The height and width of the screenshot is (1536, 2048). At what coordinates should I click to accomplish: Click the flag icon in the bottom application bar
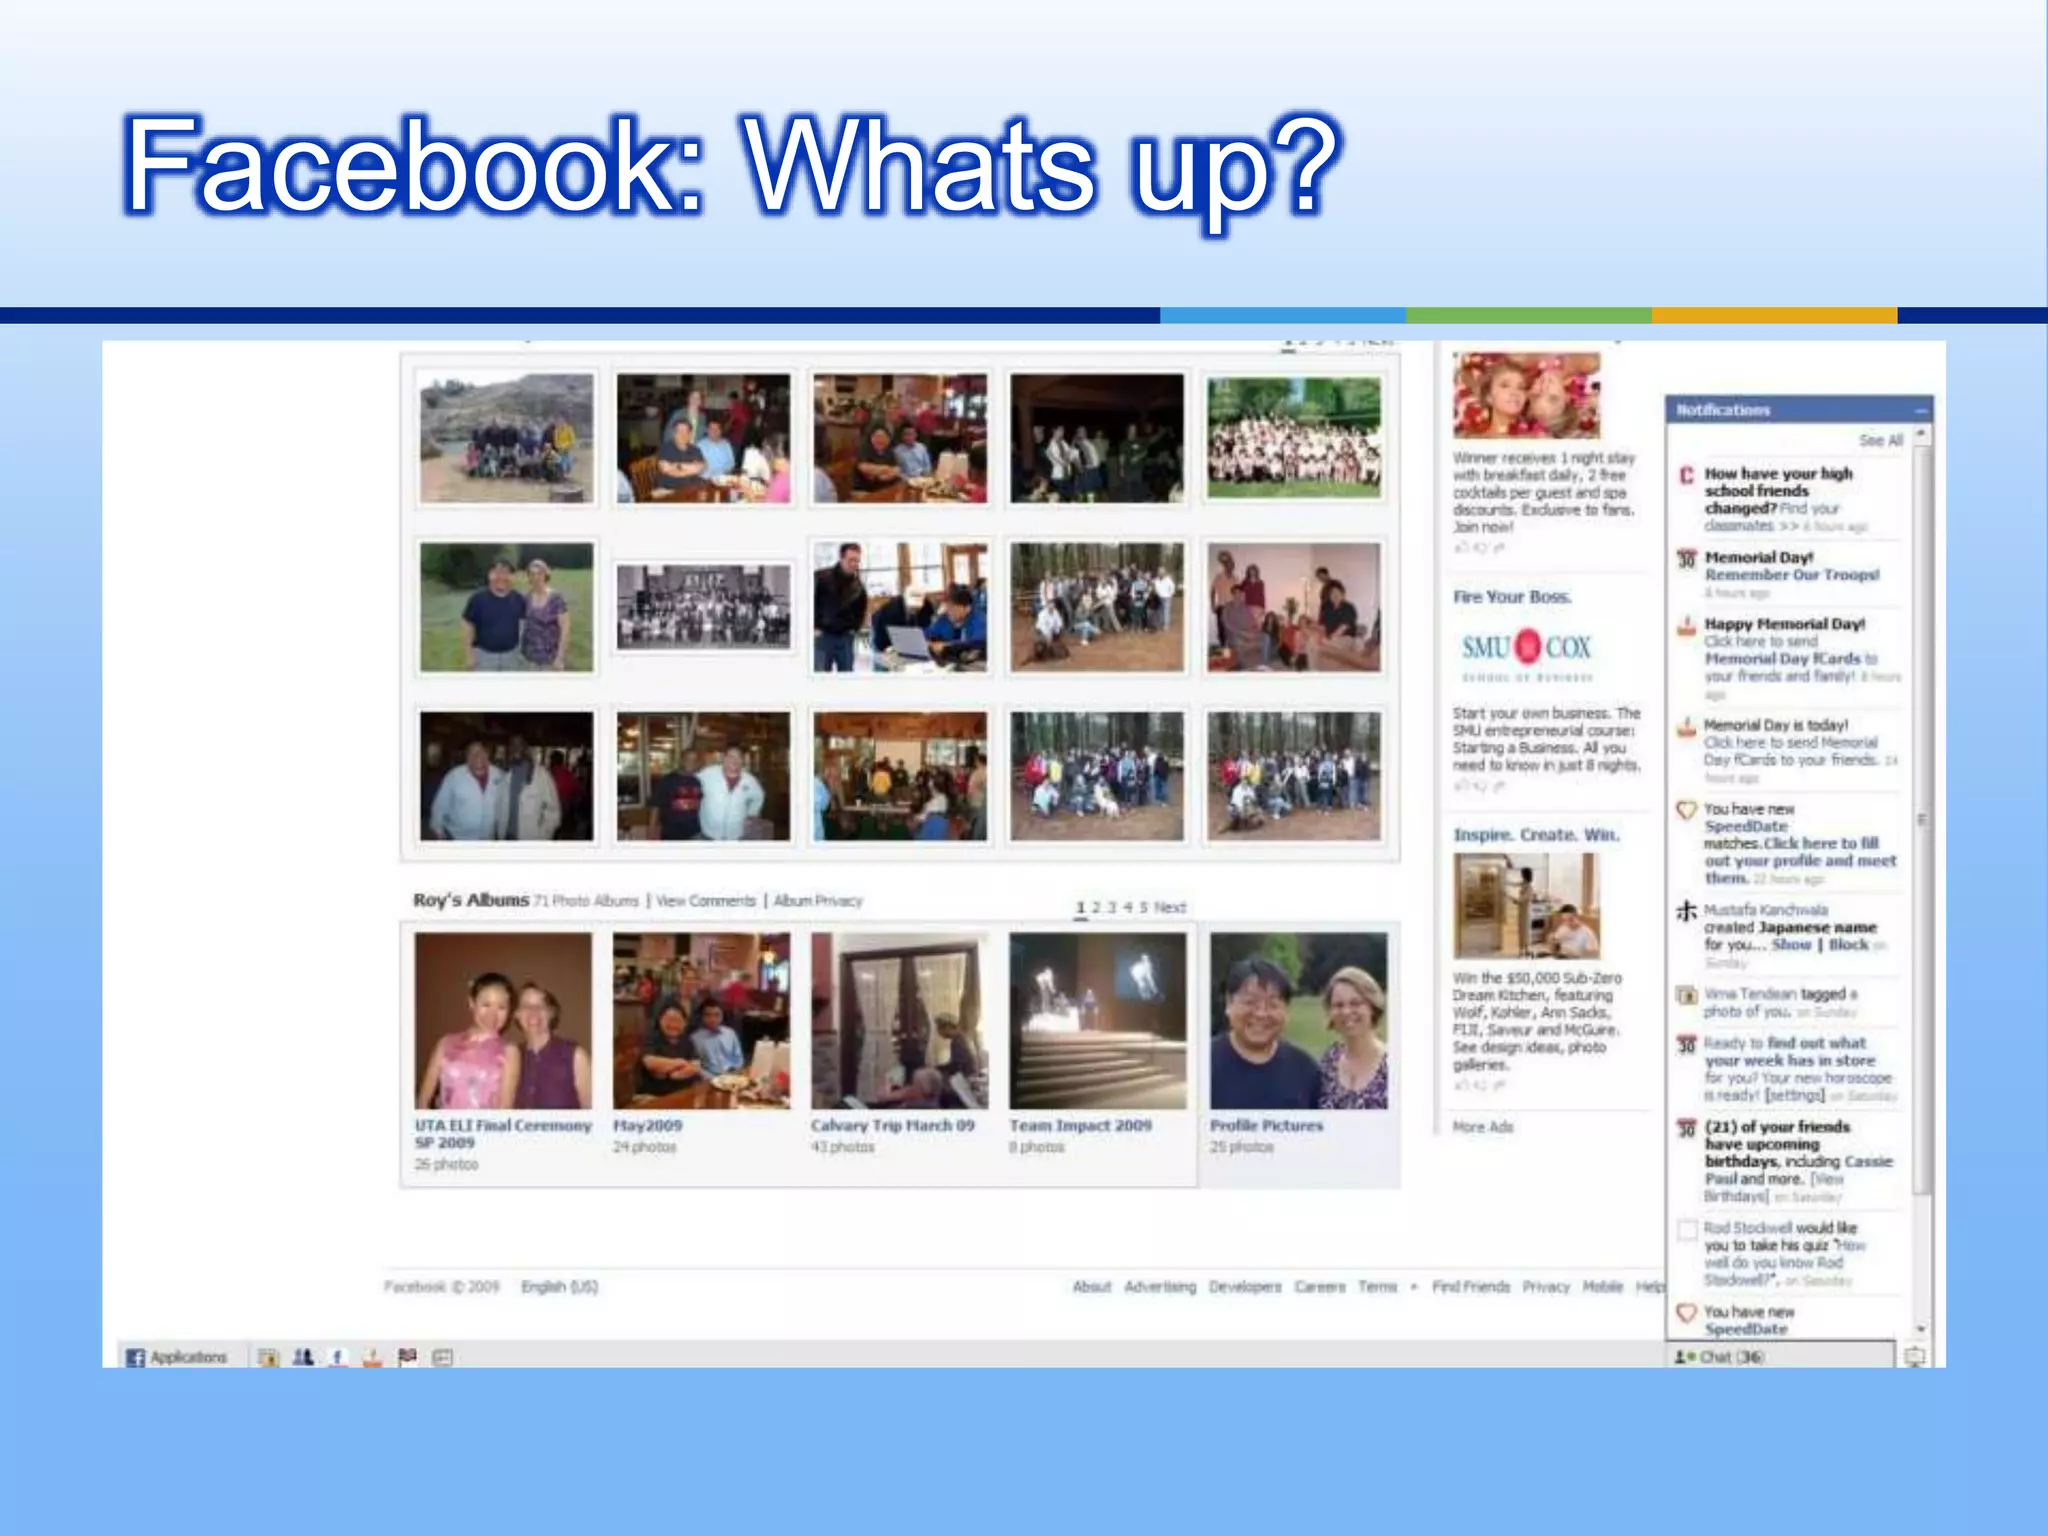[x=407, y=1357]
